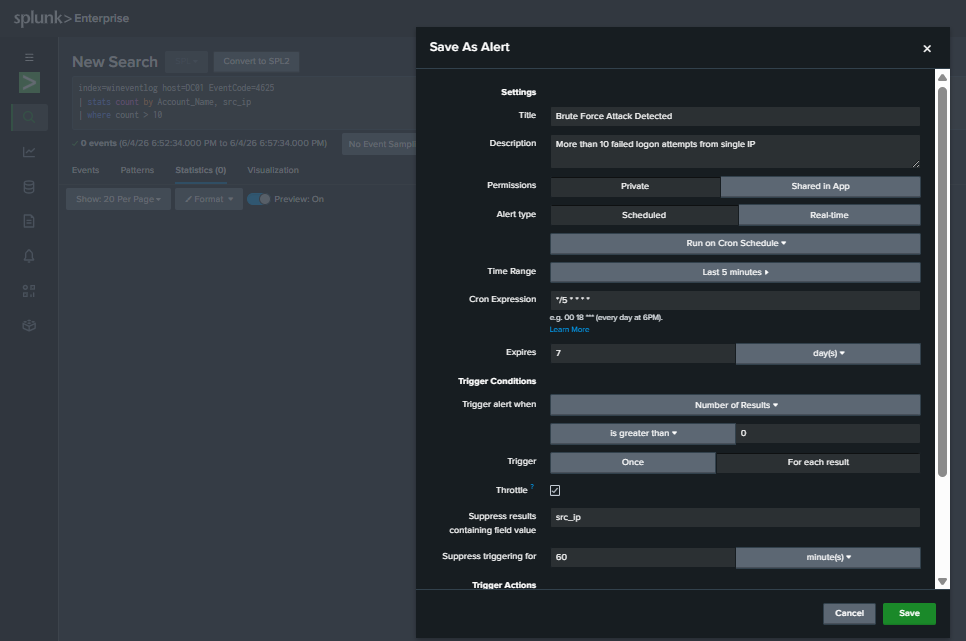966x641 pixels.
Task: Open the Number of Results dropdown
Action: tap(735, 405)
